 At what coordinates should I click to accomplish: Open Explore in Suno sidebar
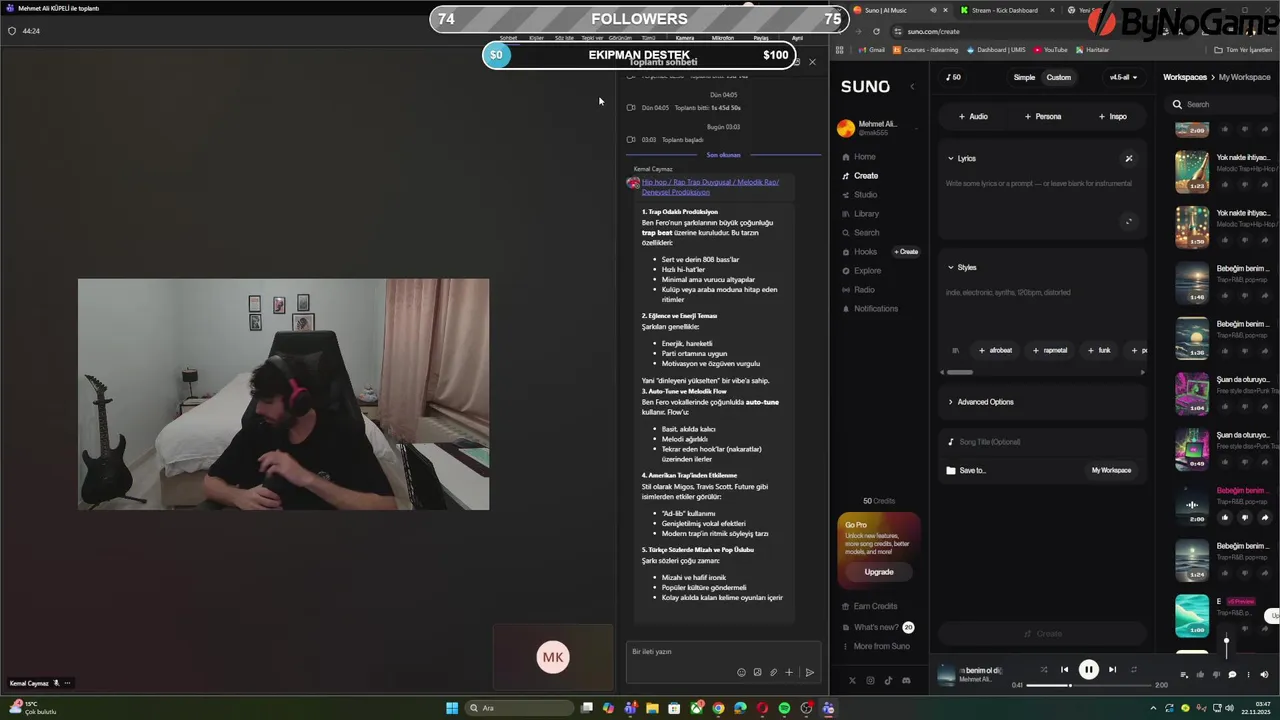861,271
